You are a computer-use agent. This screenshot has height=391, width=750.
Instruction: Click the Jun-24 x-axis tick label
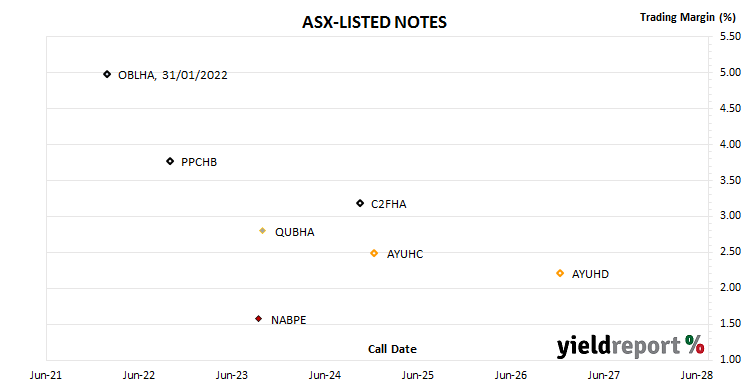point(325,375)
